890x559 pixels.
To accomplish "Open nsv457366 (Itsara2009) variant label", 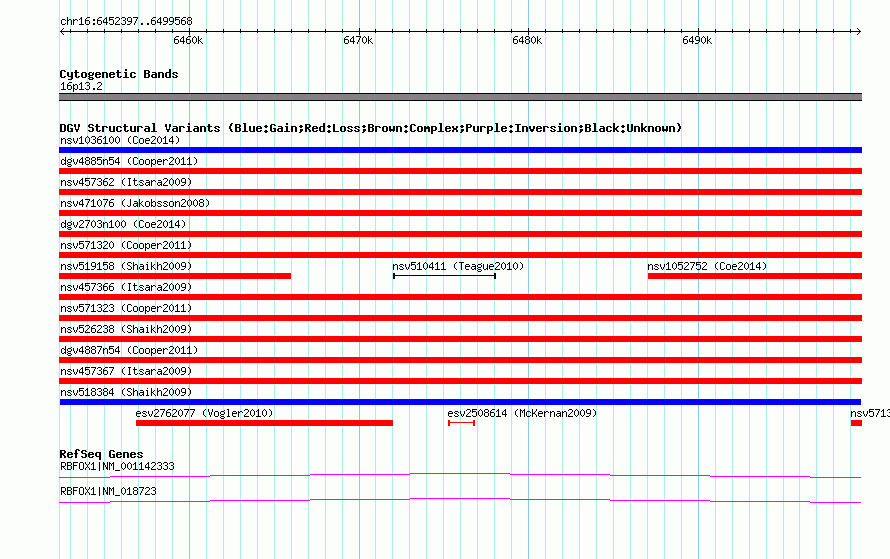I will click(126, 287).
